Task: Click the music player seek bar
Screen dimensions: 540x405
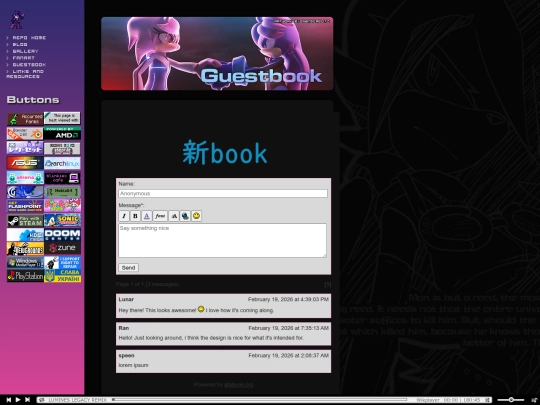Action: (260, 399)
